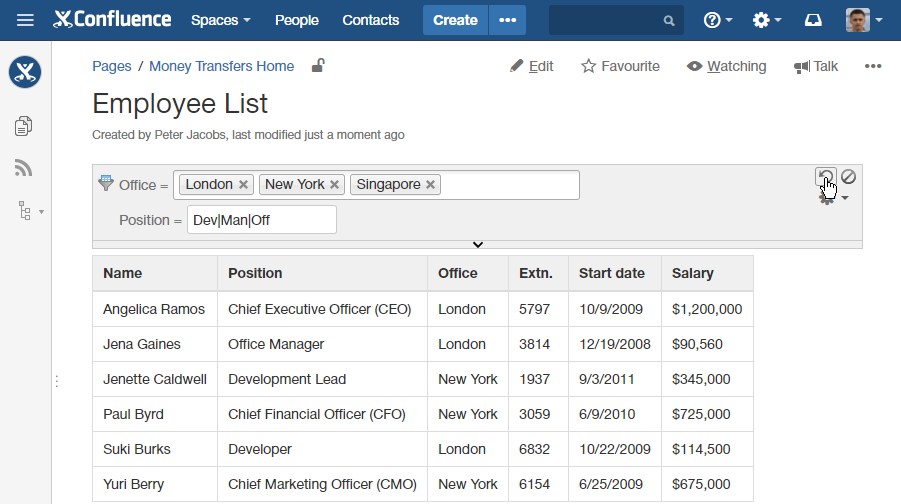Screen dimensions: 901x504
Task: Open the sidebar hamburger menu
Action: pos(25,20)
